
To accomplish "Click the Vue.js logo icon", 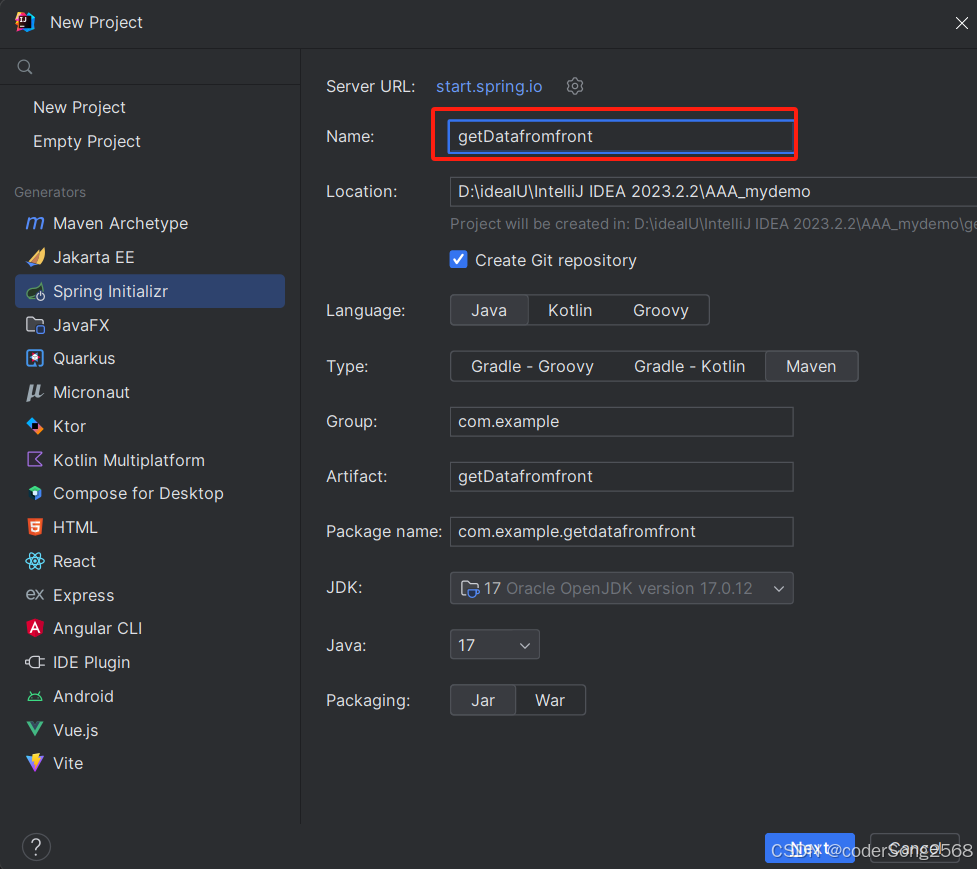I will [35, 729].
